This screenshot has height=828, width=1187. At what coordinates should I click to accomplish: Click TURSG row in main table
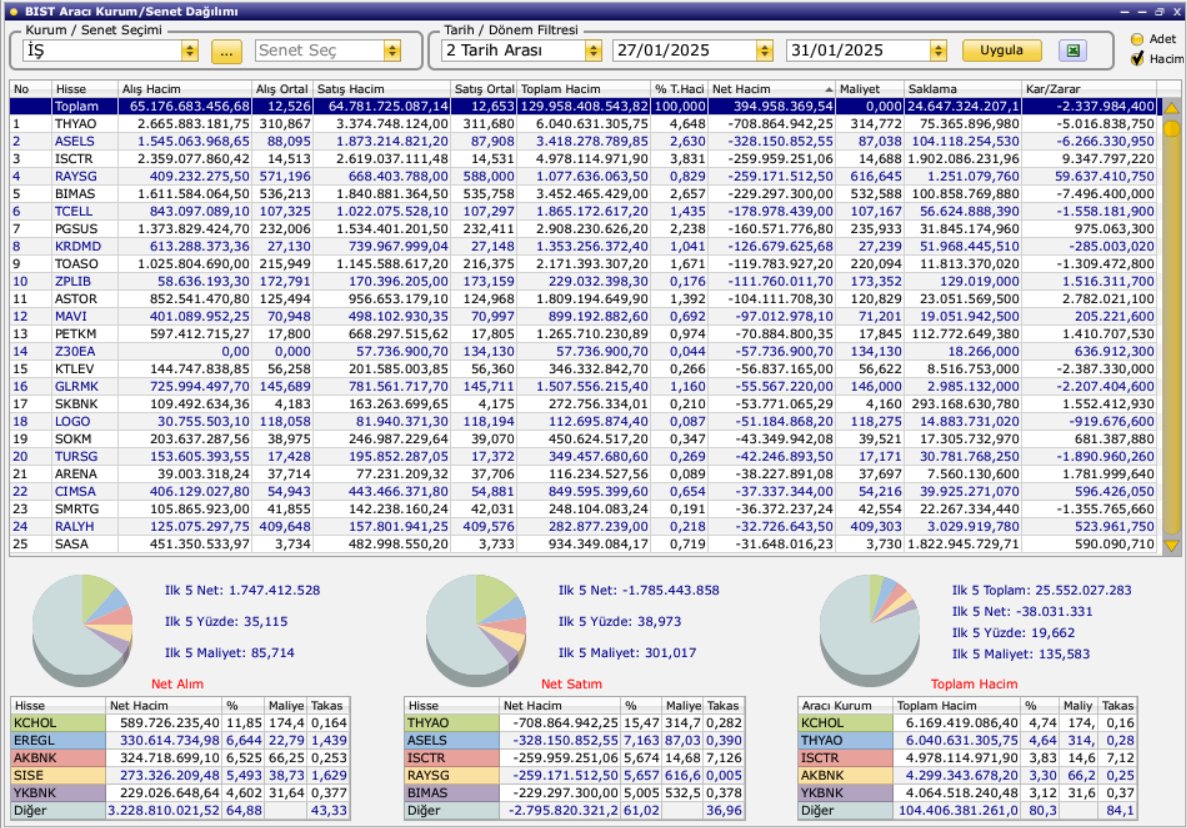tap(583, 456)
